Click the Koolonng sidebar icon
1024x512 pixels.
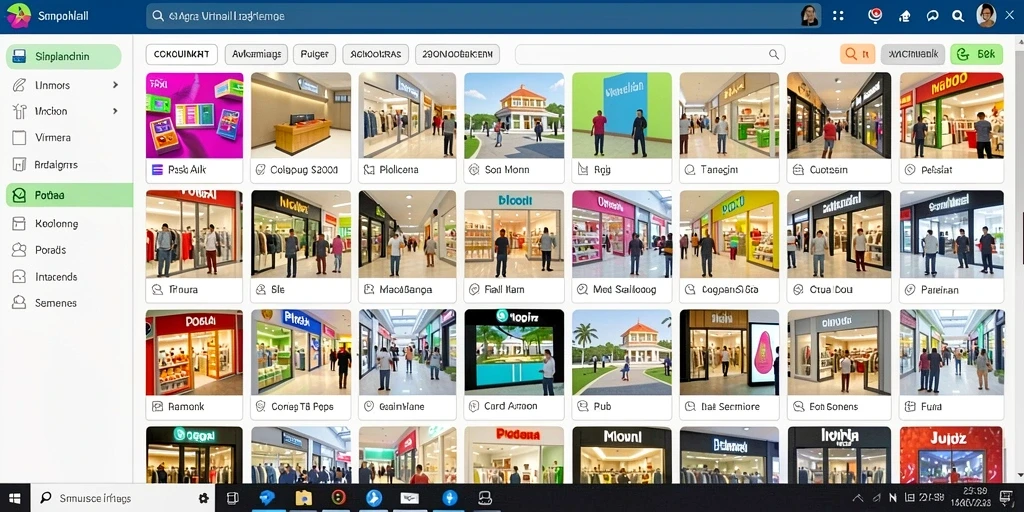click(20, 223)
